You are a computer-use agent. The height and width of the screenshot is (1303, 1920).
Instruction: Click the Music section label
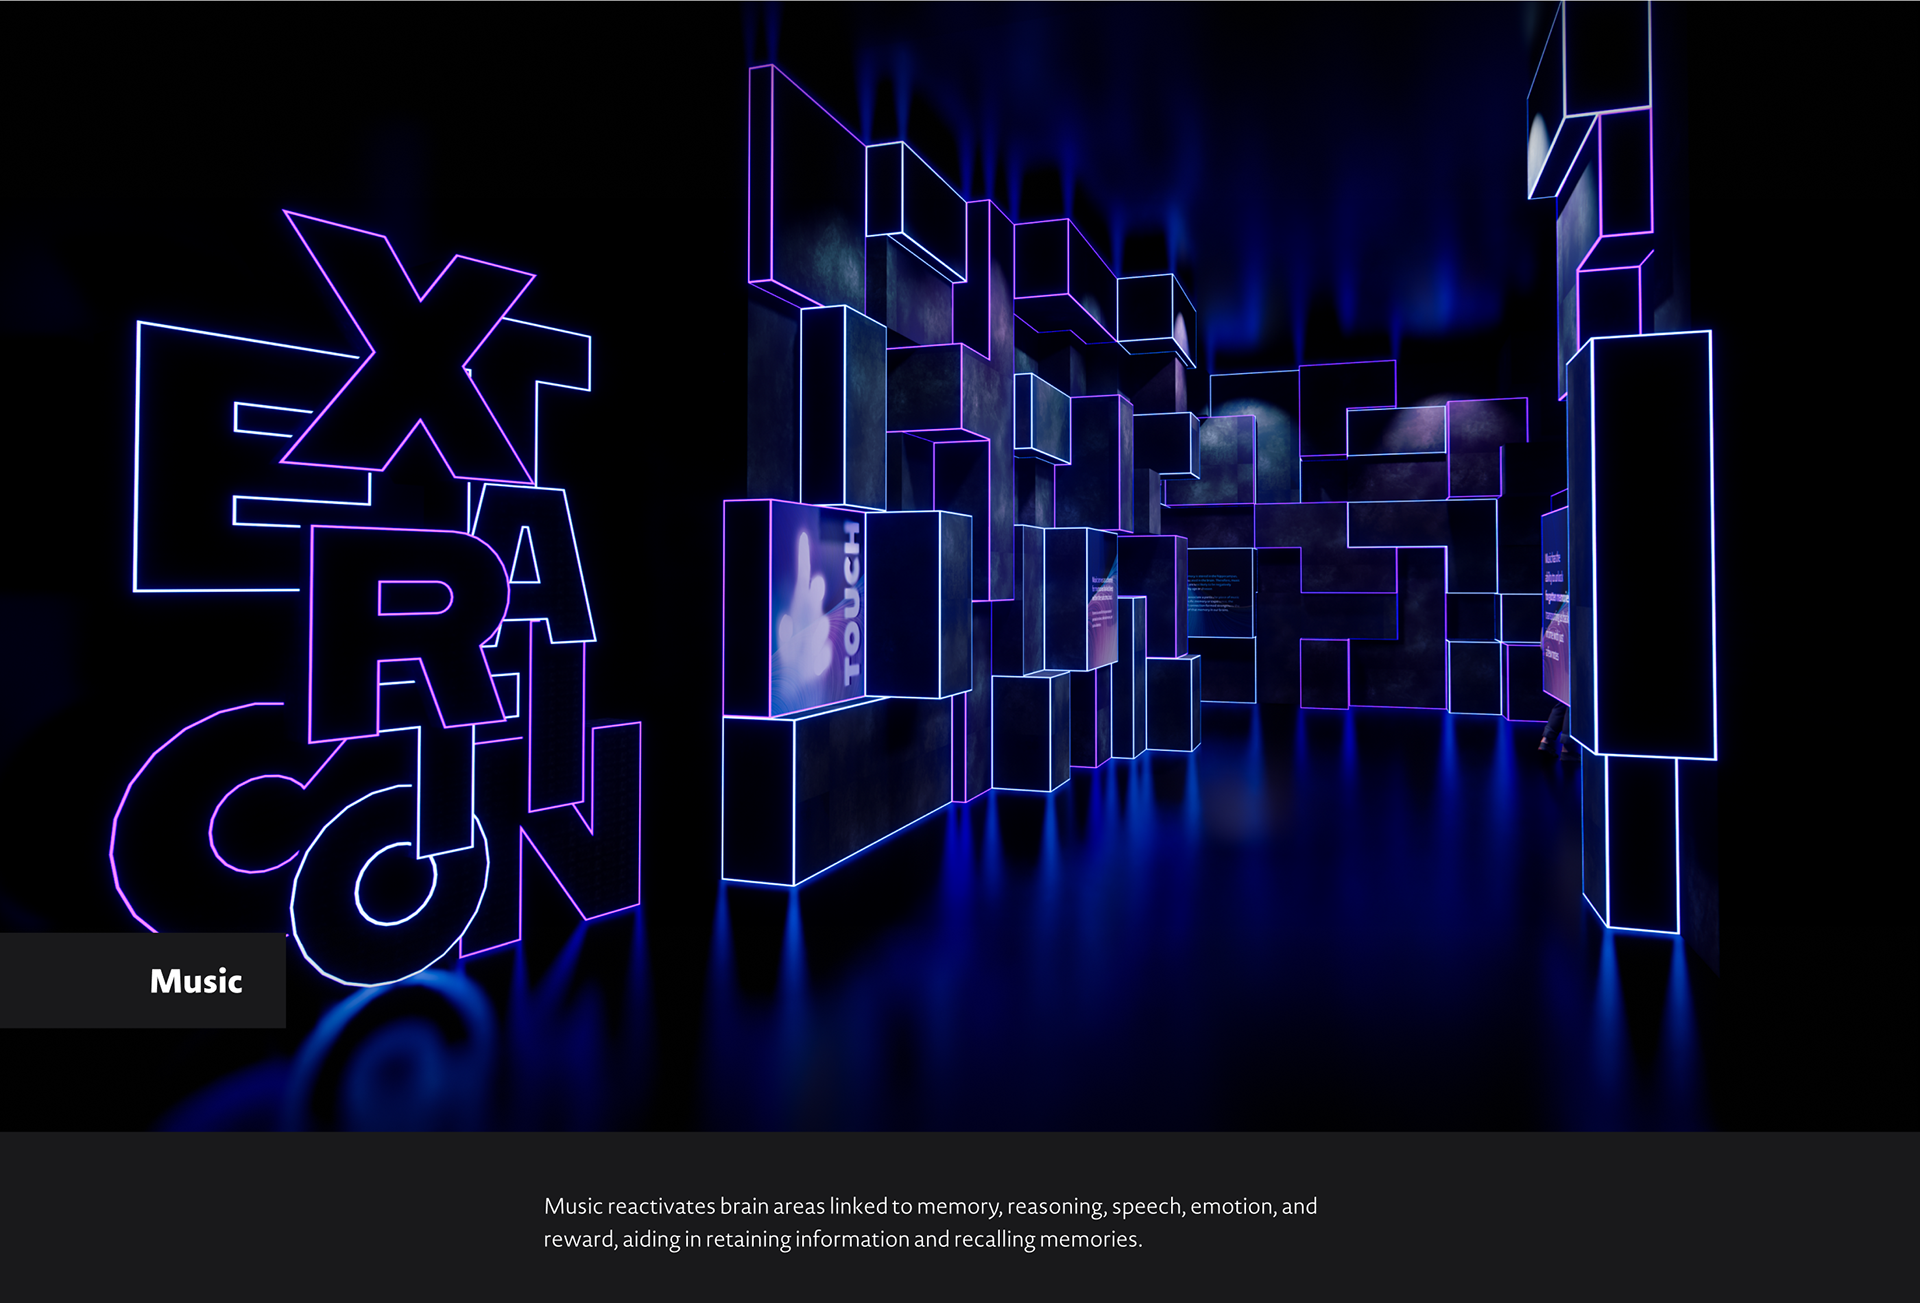196,981
